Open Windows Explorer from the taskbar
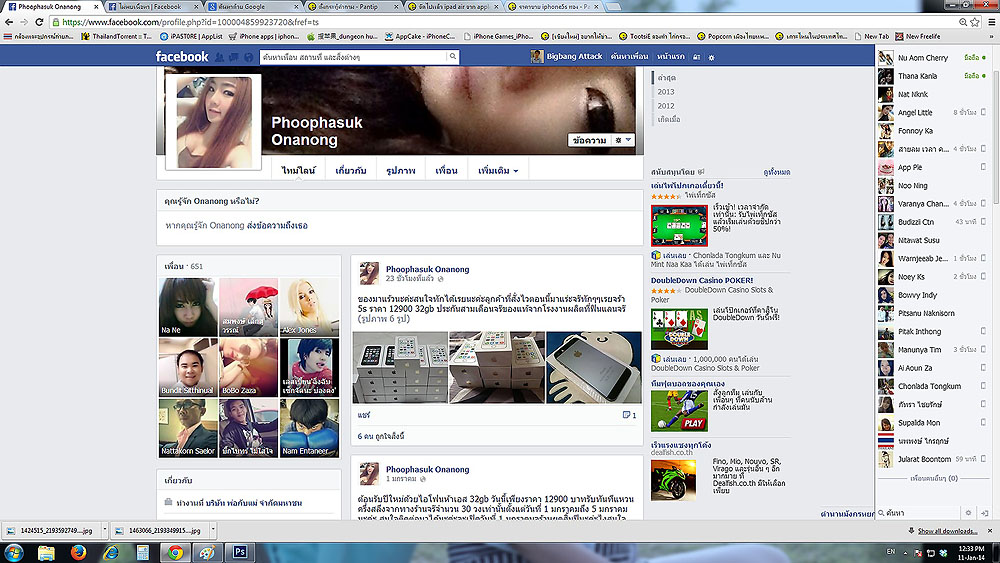 46,552
